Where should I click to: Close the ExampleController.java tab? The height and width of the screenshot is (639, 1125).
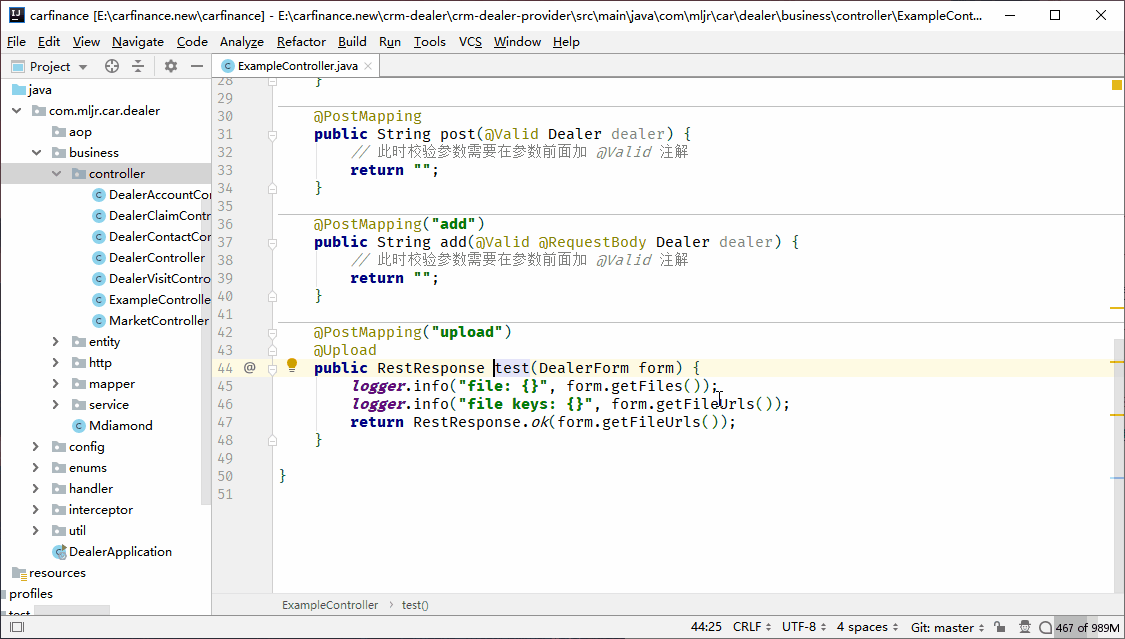[368, 66]
